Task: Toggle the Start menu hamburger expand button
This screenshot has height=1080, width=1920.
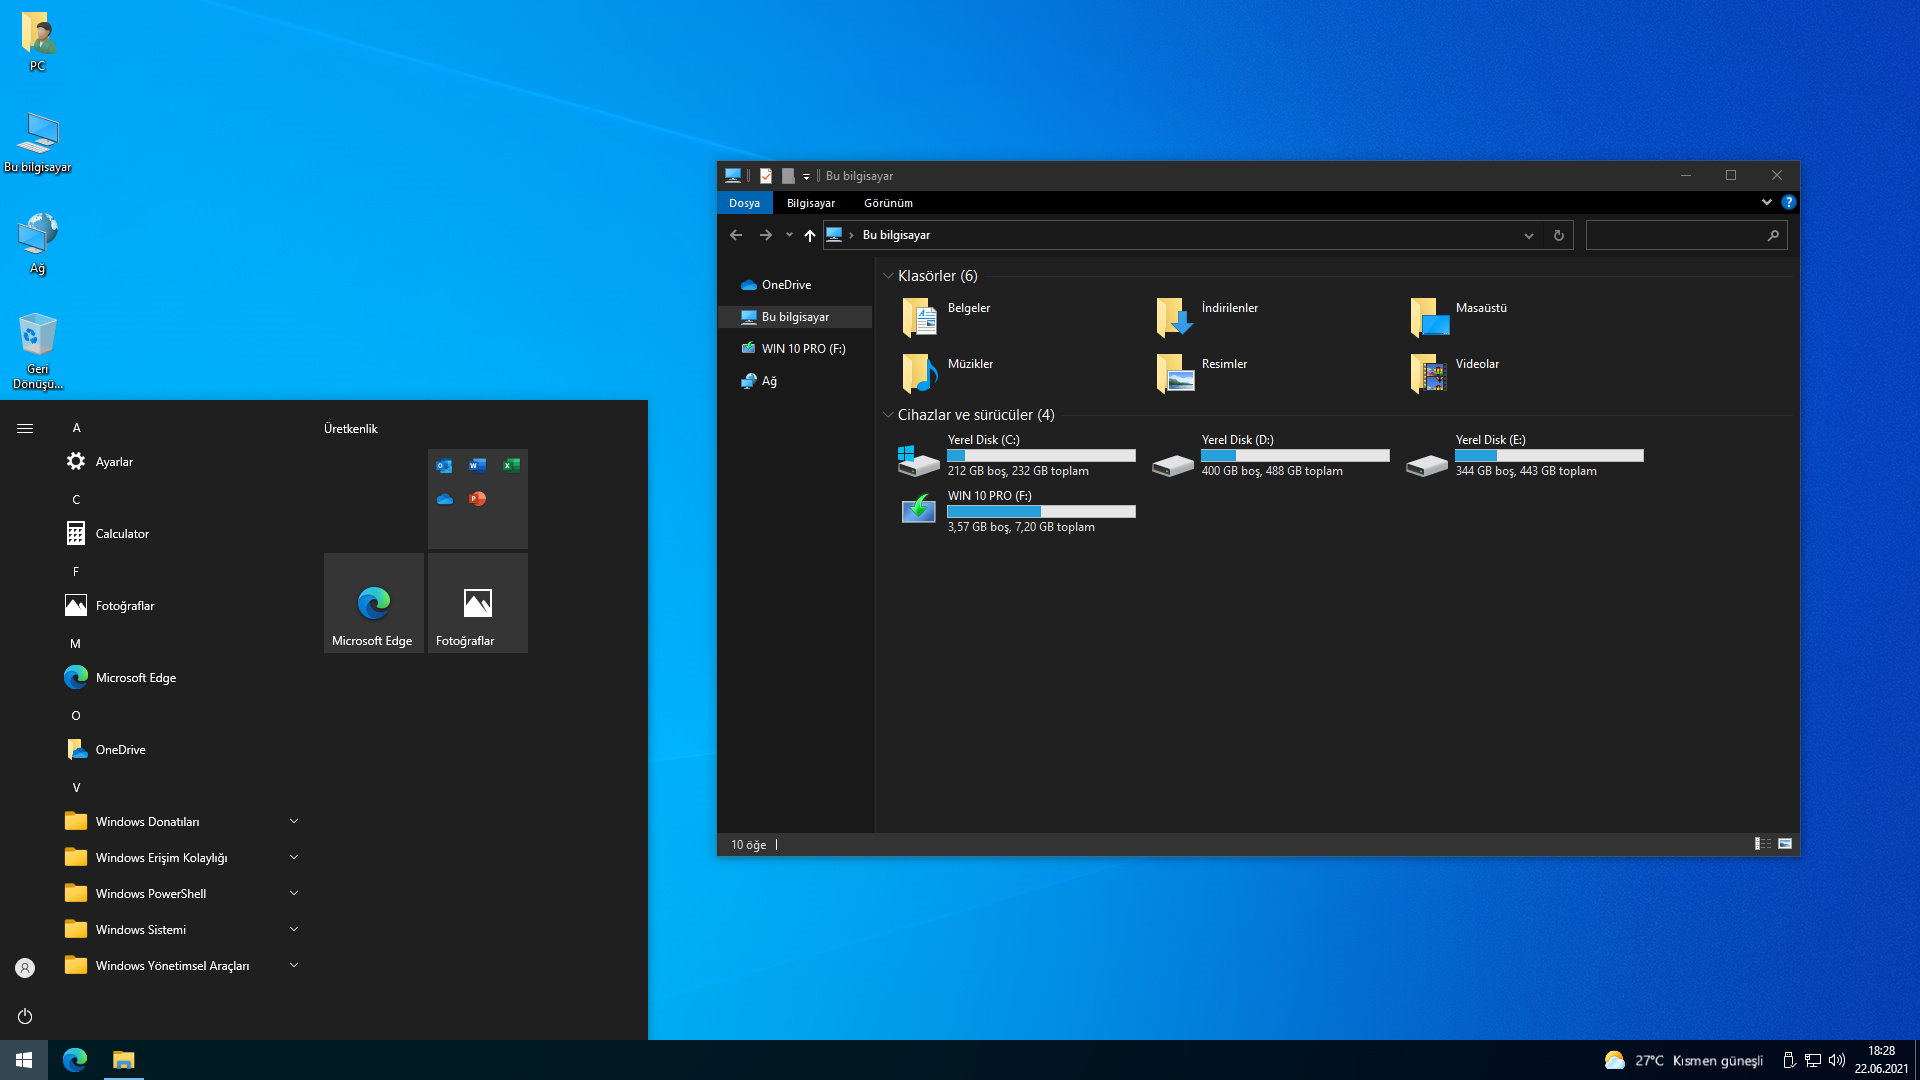Action: point(25,428)
